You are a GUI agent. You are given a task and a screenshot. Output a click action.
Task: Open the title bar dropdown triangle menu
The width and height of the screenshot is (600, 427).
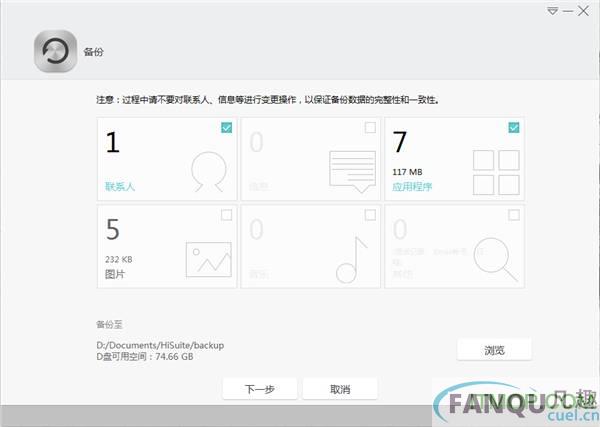(x=552, y=11)
